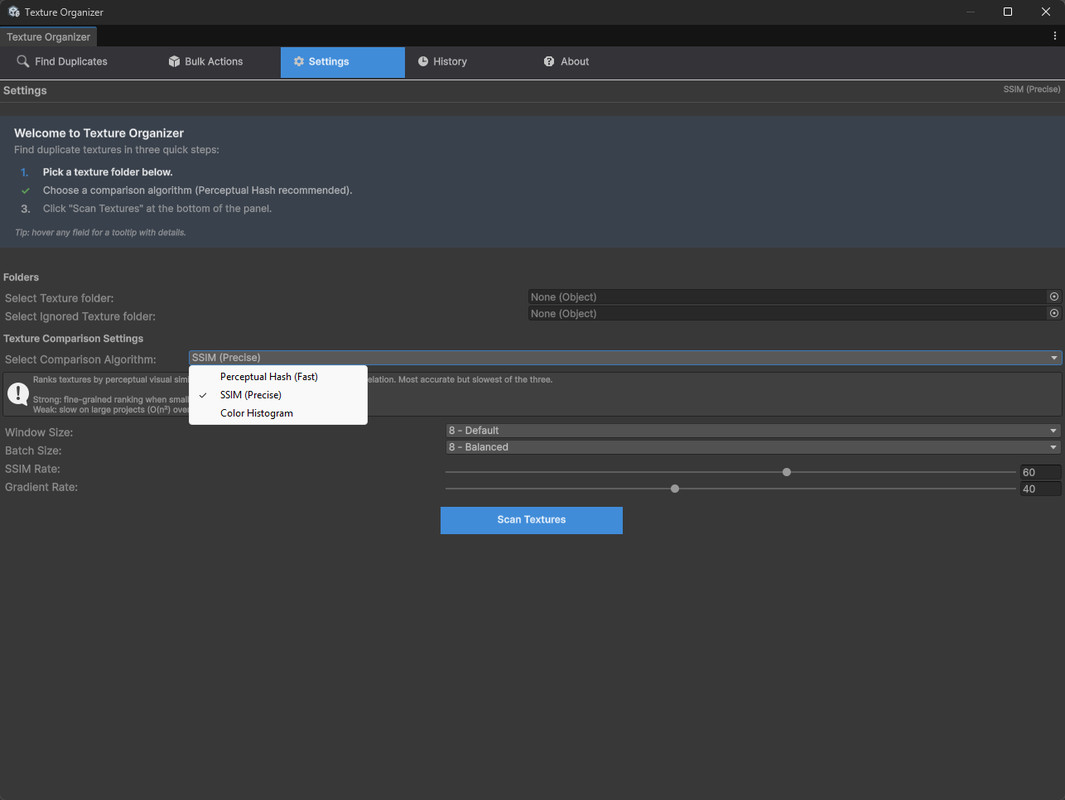The width and height of the screenshot is (1065, 800).
Task: Open the Comparison Algorithm dropdown
Action: [625, 357]
